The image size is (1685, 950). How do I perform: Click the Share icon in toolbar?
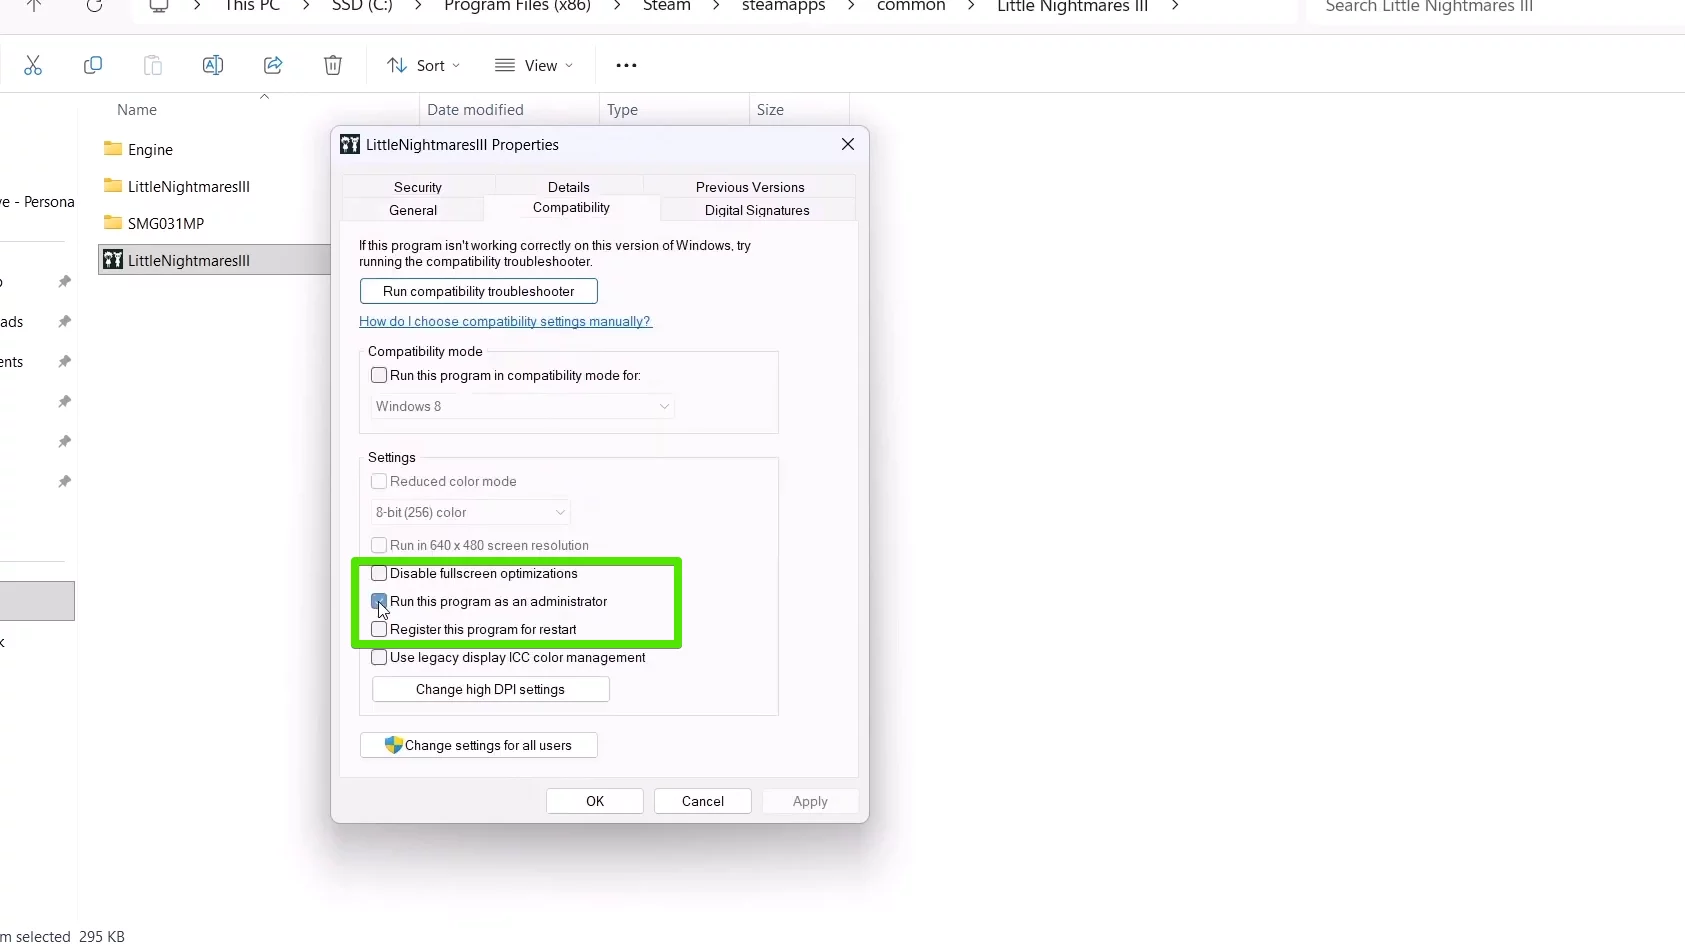[273, 66]
